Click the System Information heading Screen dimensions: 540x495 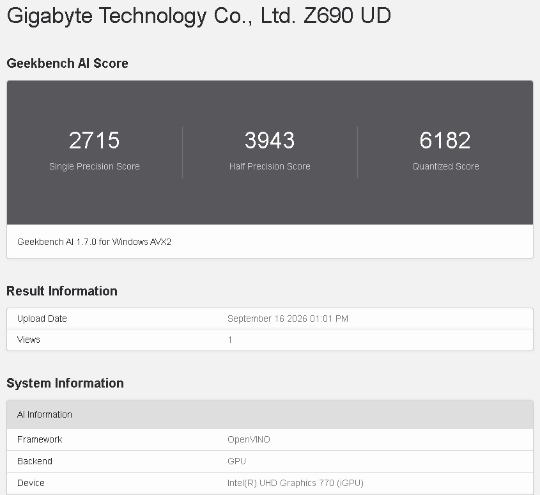65,383
